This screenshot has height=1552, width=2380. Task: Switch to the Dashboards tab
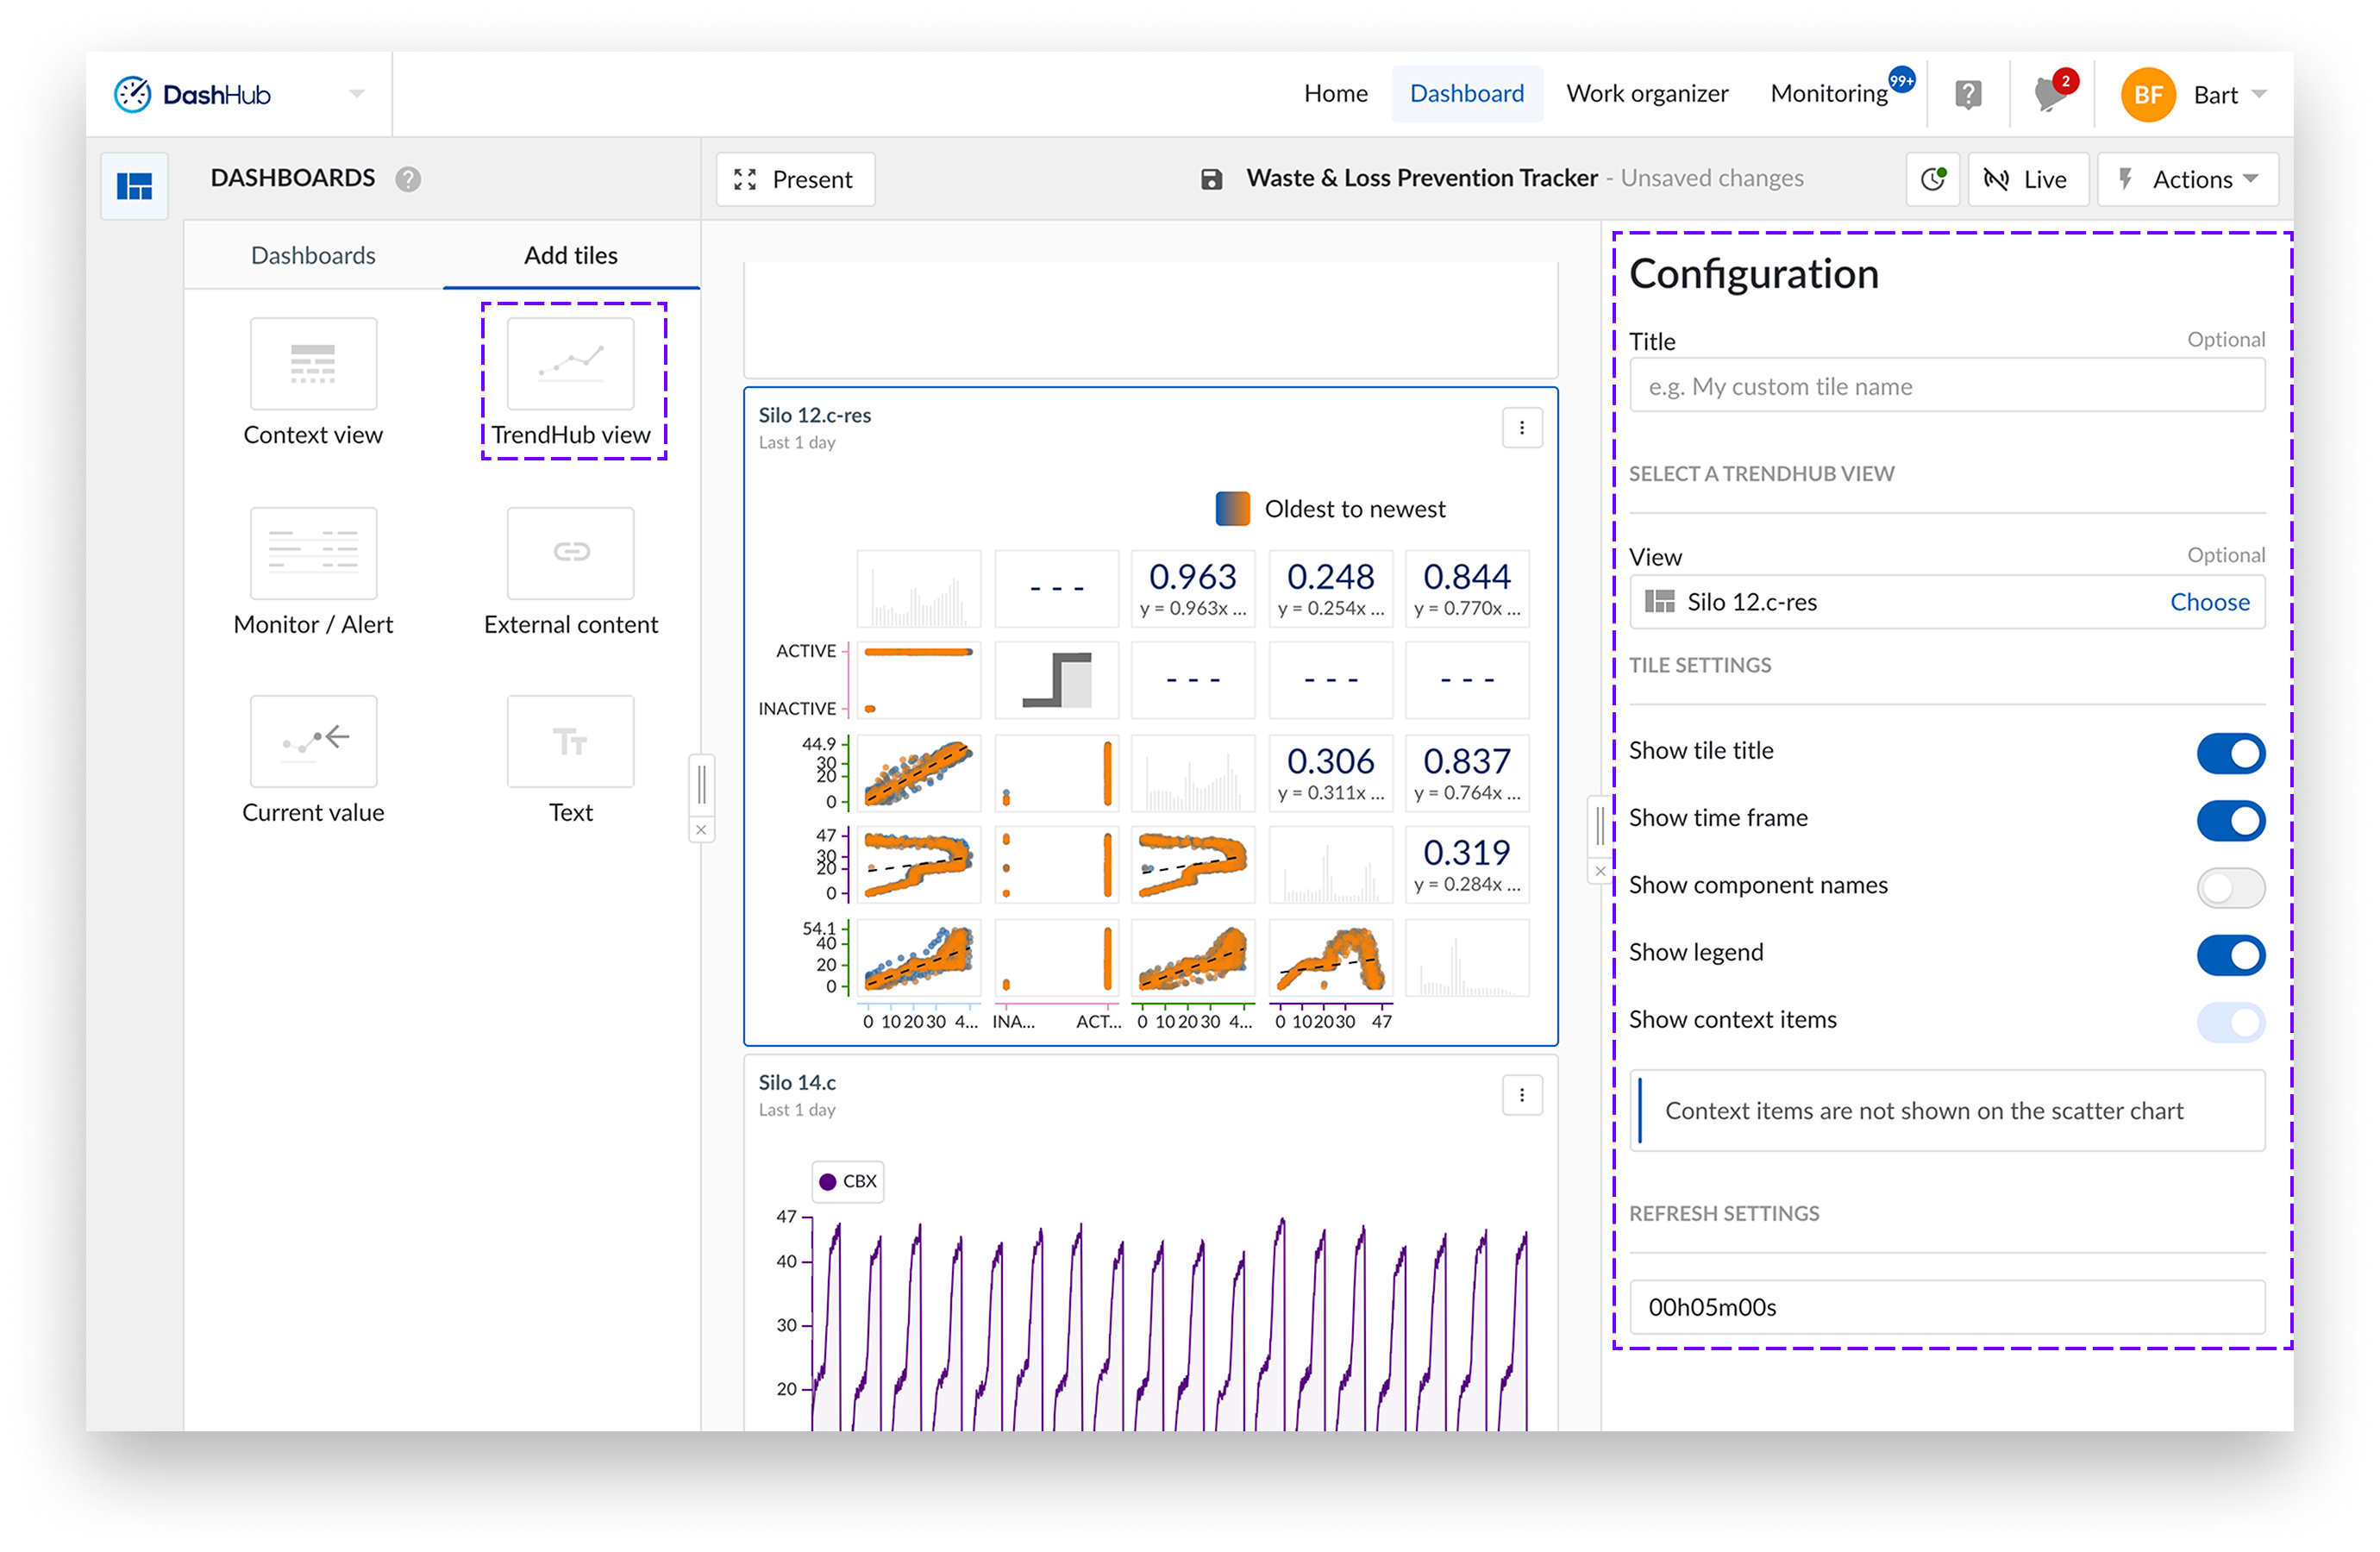pos(313,255)
